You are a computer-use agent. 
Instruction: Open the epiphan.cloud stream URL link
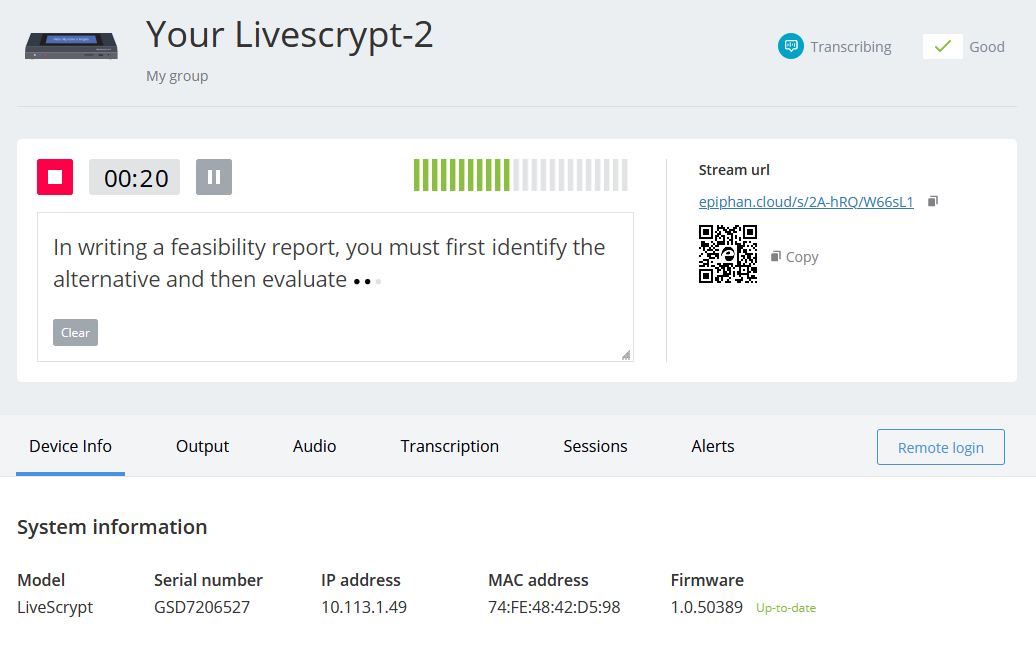click(806, 201)
